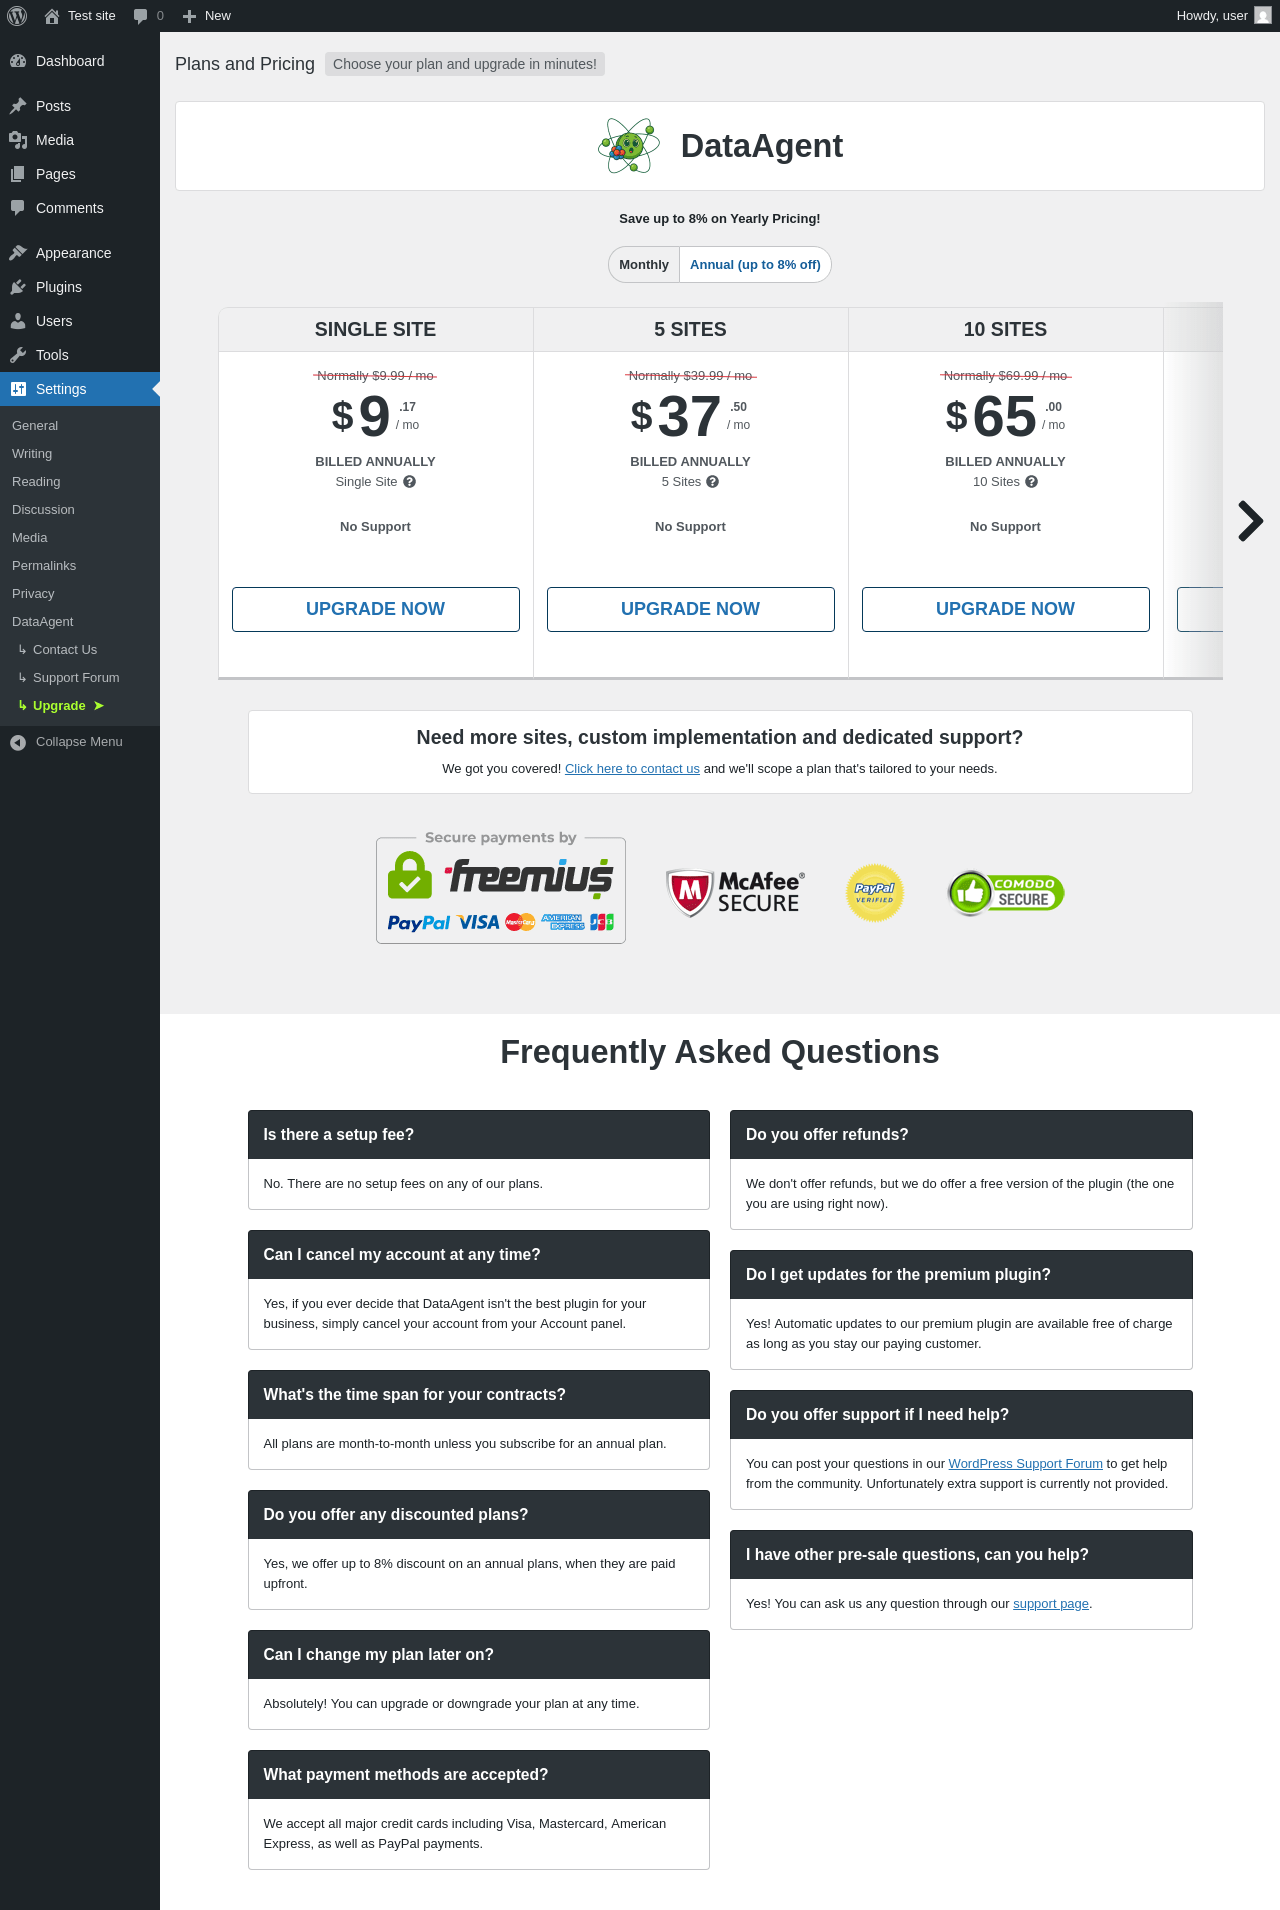Switch billing to Monthly
Screen dimensions: 1280x1910
644,265
